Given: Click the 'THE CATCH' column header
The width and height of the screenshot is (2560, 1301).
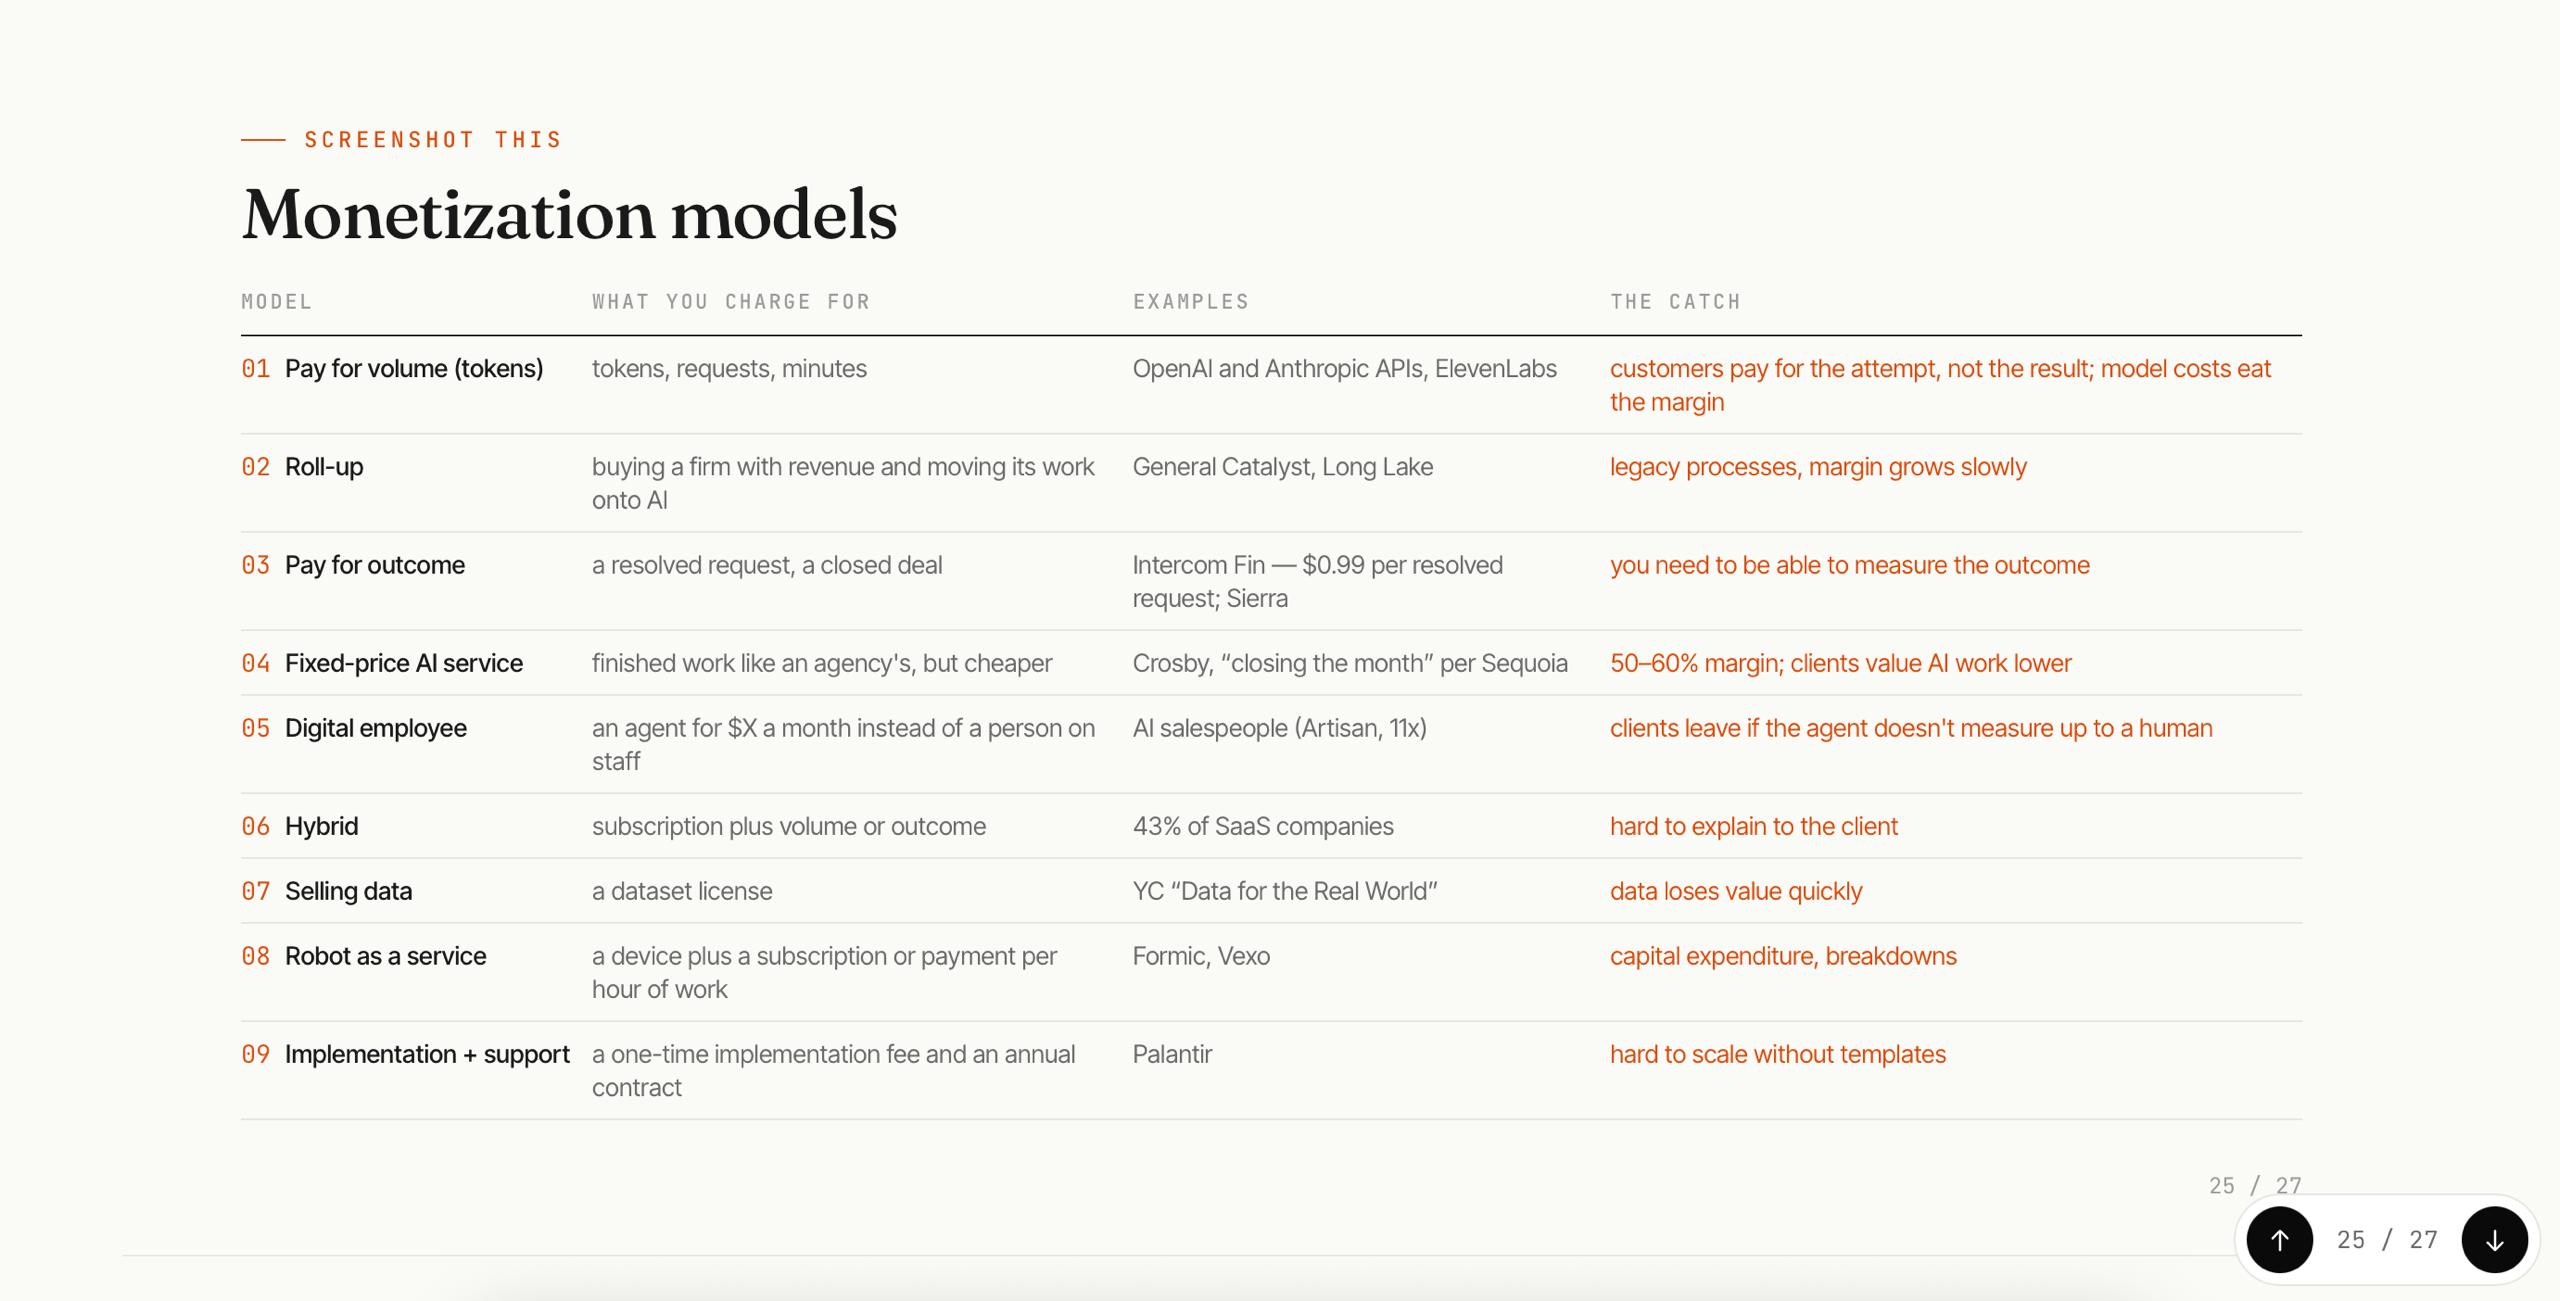Looking at the screenshot, I should click(x=1675, y=302).
